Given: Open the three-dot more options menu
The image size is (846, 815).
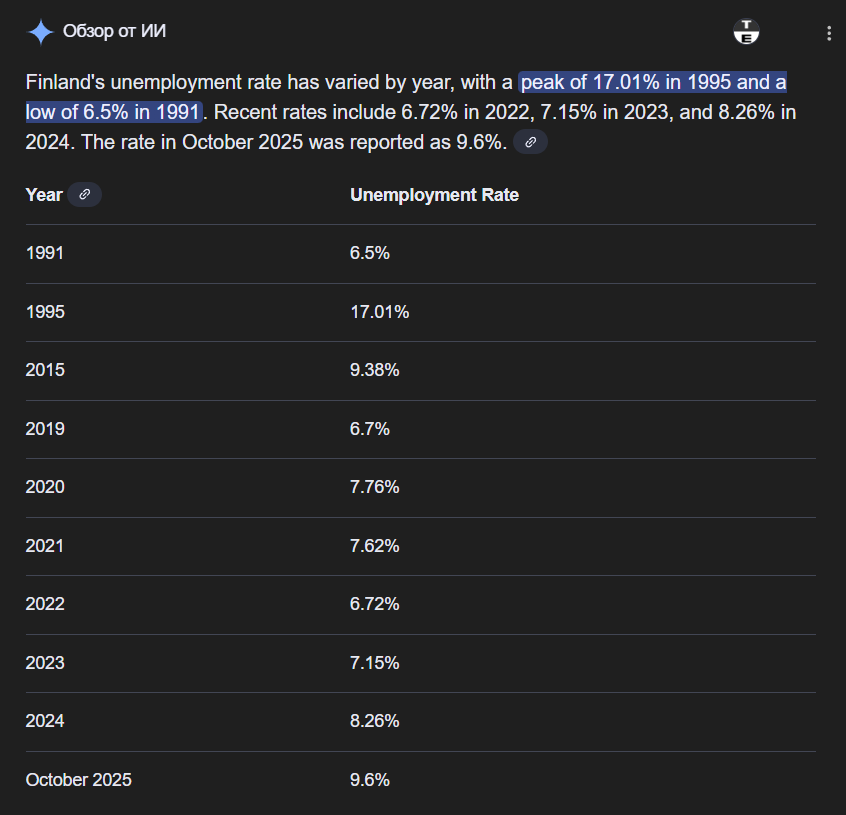Looking at the screenshot, I should 828,33.
